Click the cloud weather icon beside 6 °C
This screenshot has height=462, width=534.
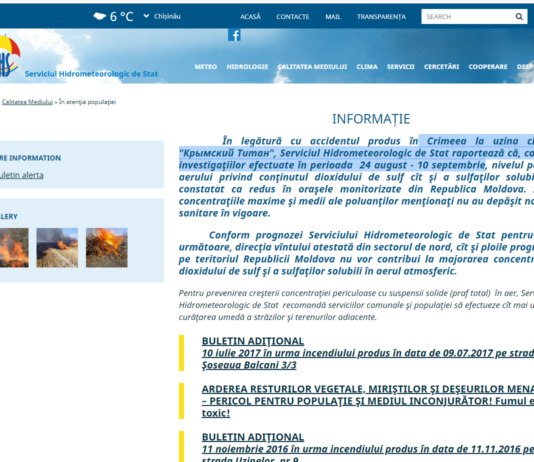[x=100, y=16]
